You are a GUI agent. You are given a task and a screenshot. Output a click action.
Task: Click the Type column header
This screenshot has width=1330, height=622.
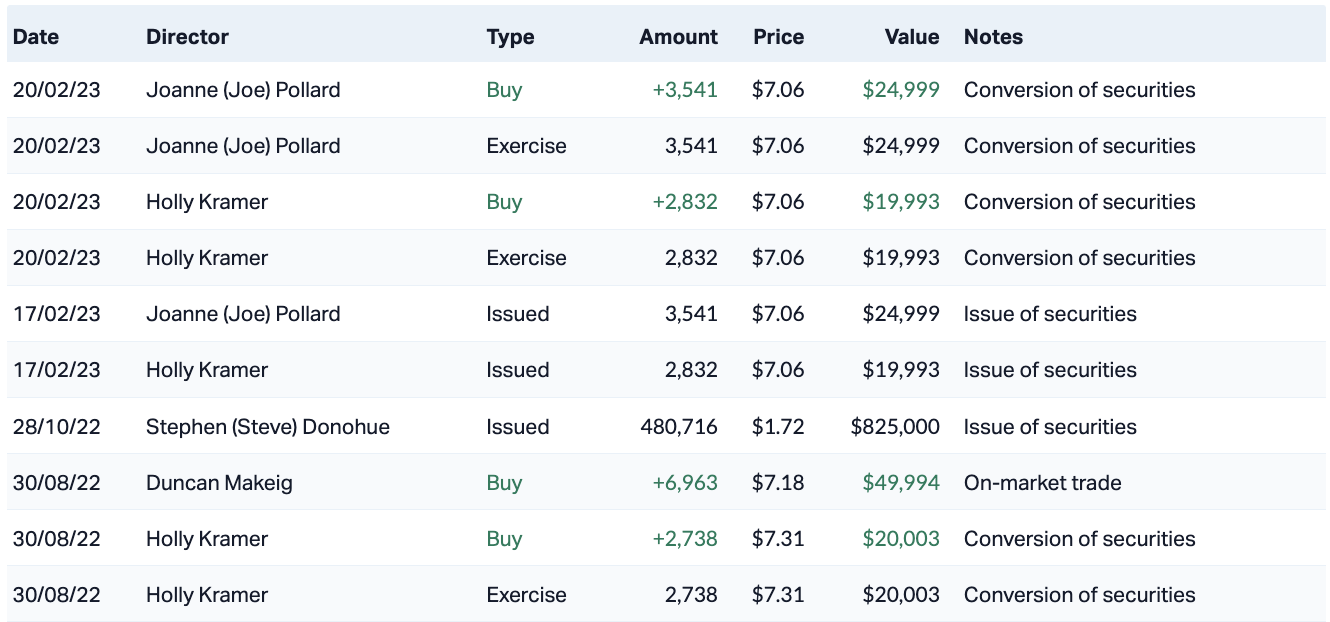[x=510, y=37]
